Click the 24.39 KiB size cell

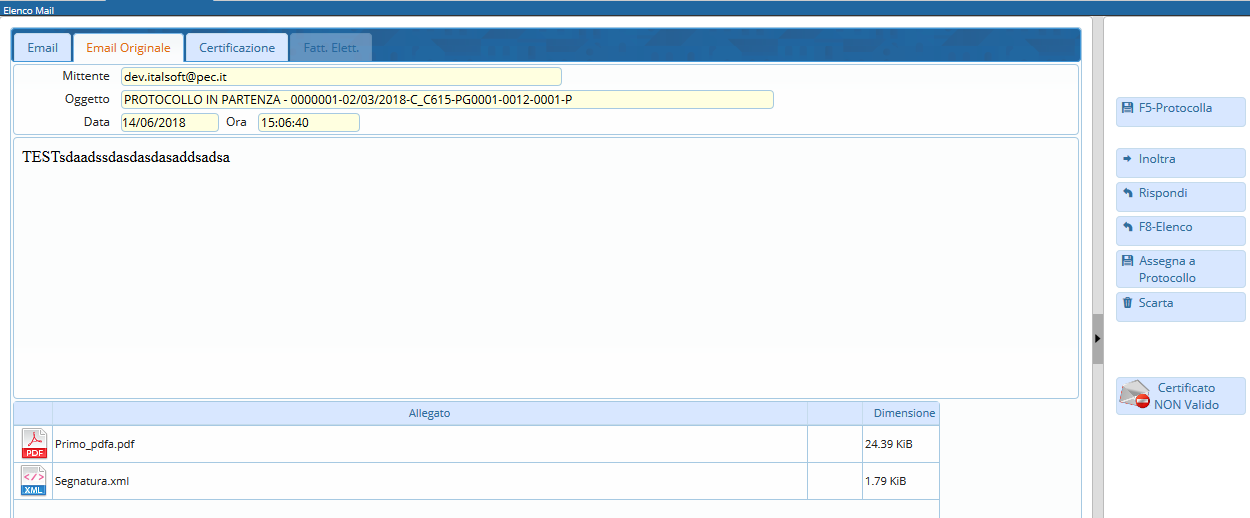[x=900, y=444]
